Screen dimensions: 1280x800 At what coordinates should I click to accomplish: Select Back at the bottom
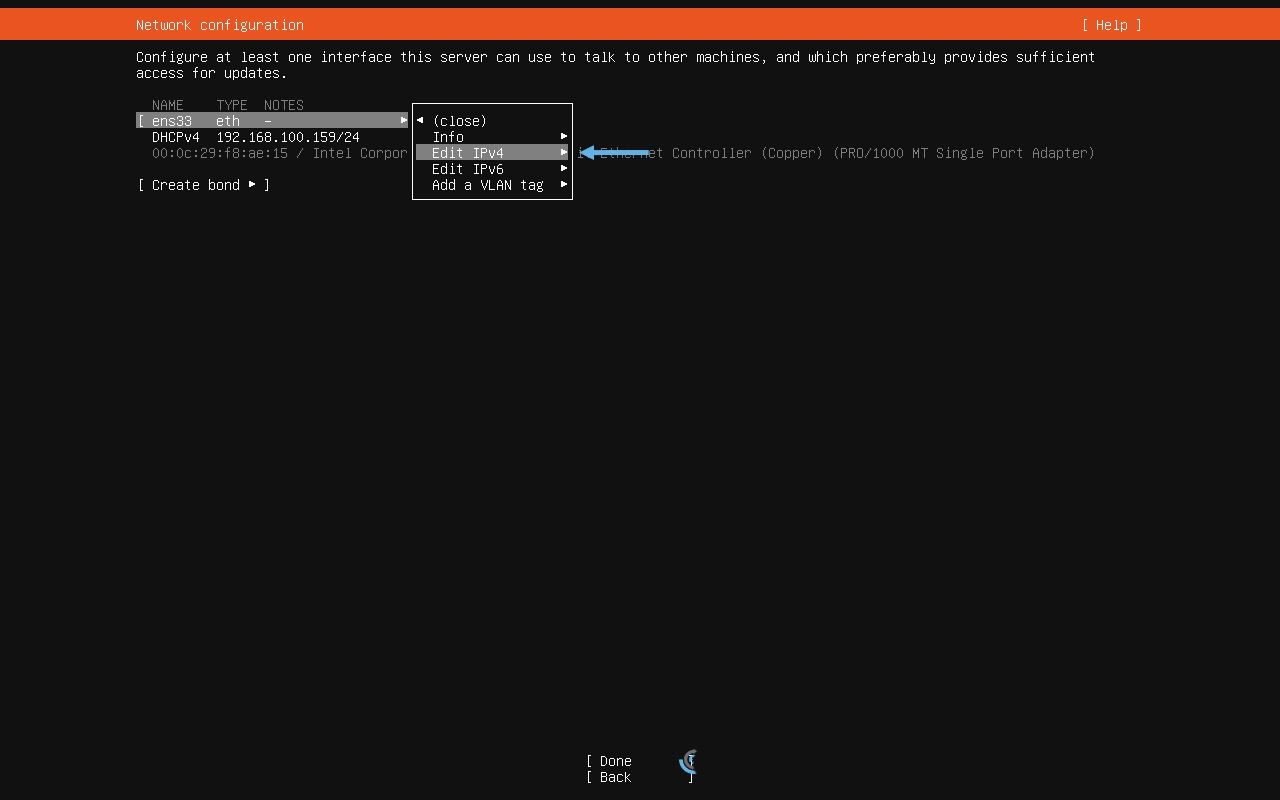614,777
